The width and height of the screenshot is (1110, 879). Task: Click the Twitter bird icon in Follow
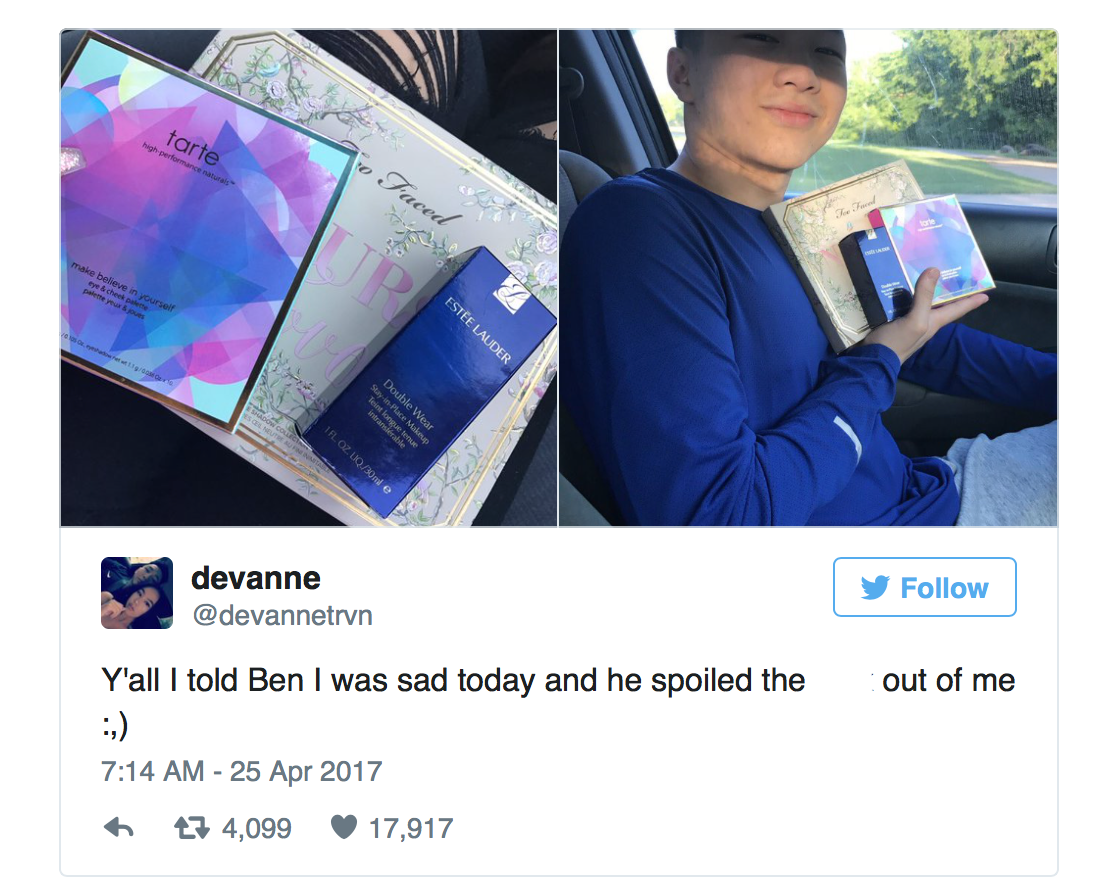click(x=875, y=587)
